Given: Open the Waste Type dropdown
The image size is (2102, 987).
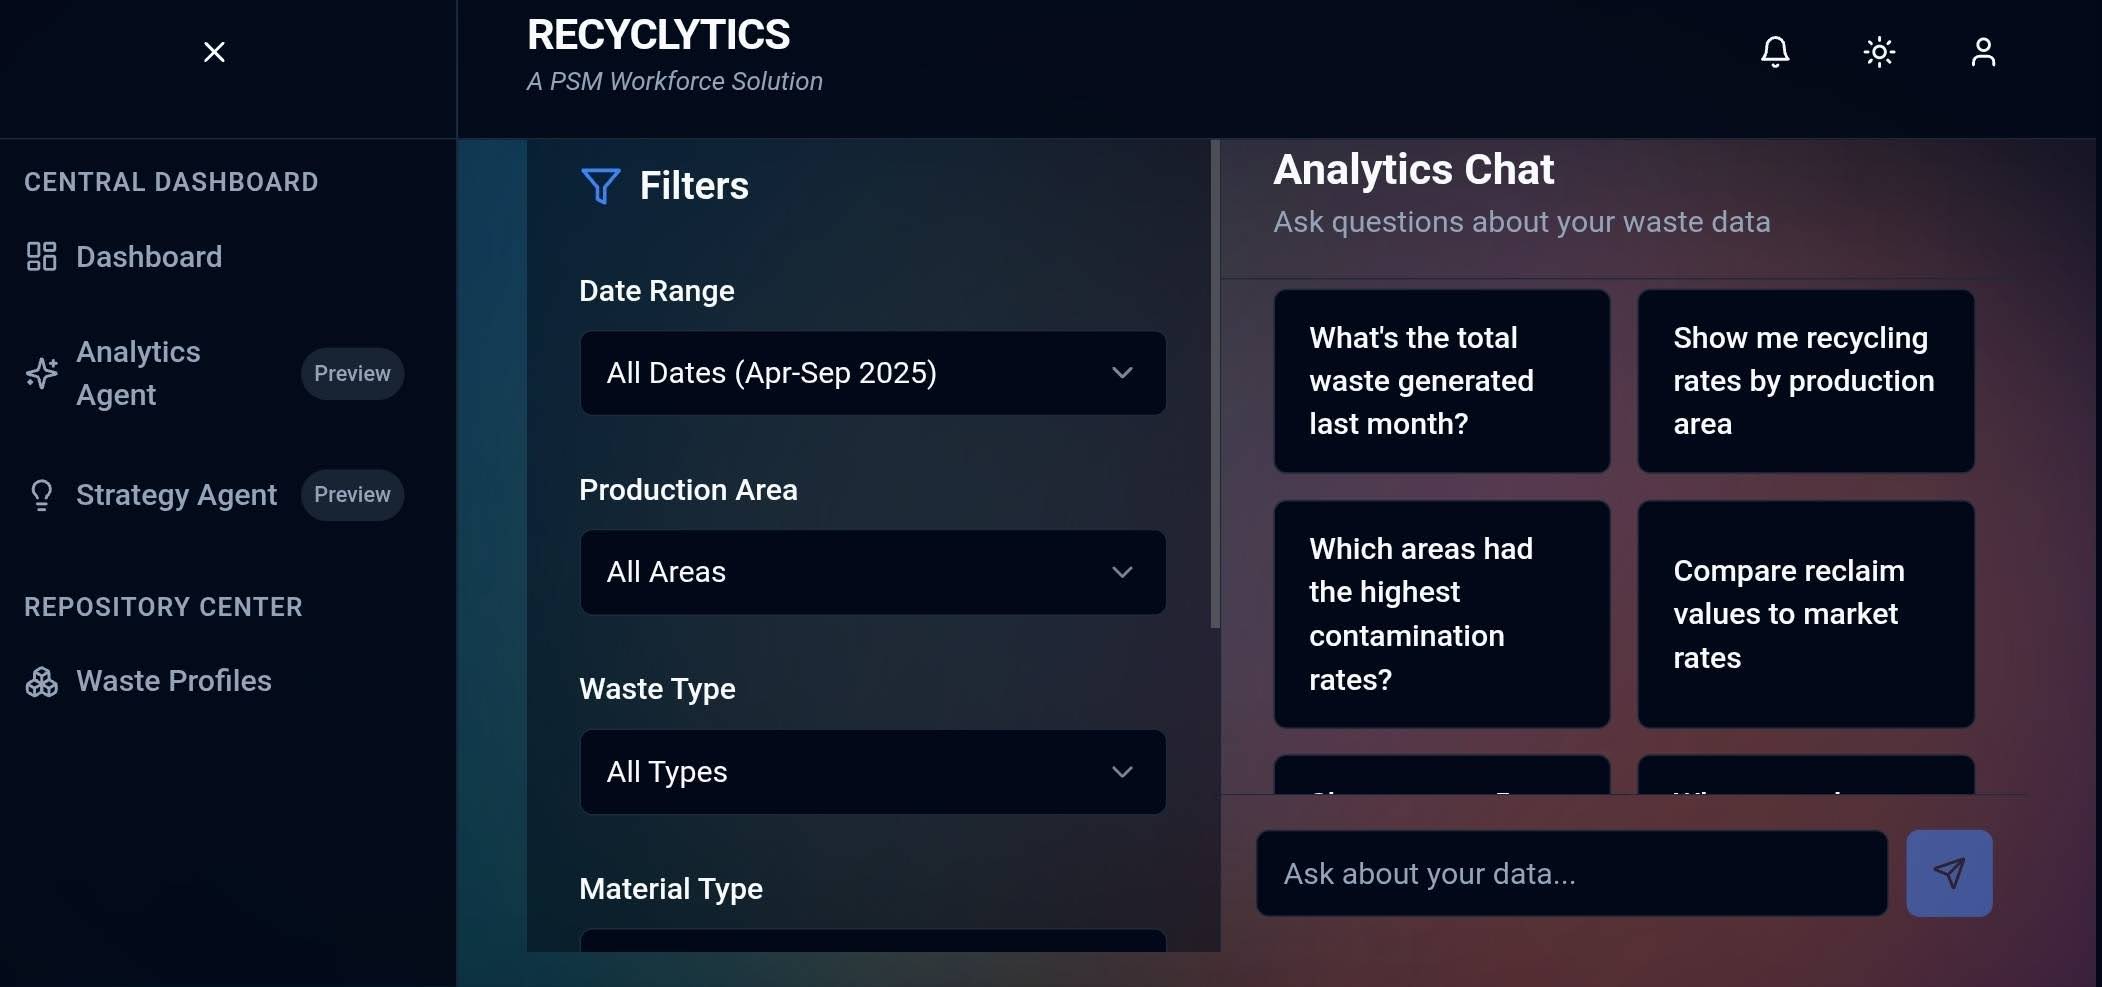Looking at the screenshot, I should [x=871, y=771].
